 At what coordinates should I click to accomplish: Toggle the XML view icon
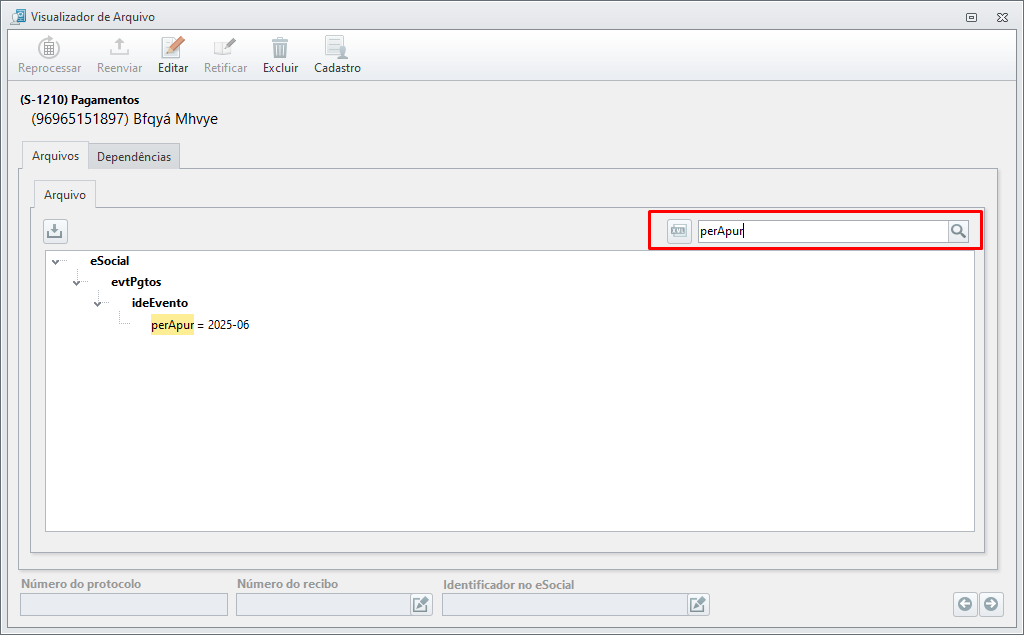679,231
